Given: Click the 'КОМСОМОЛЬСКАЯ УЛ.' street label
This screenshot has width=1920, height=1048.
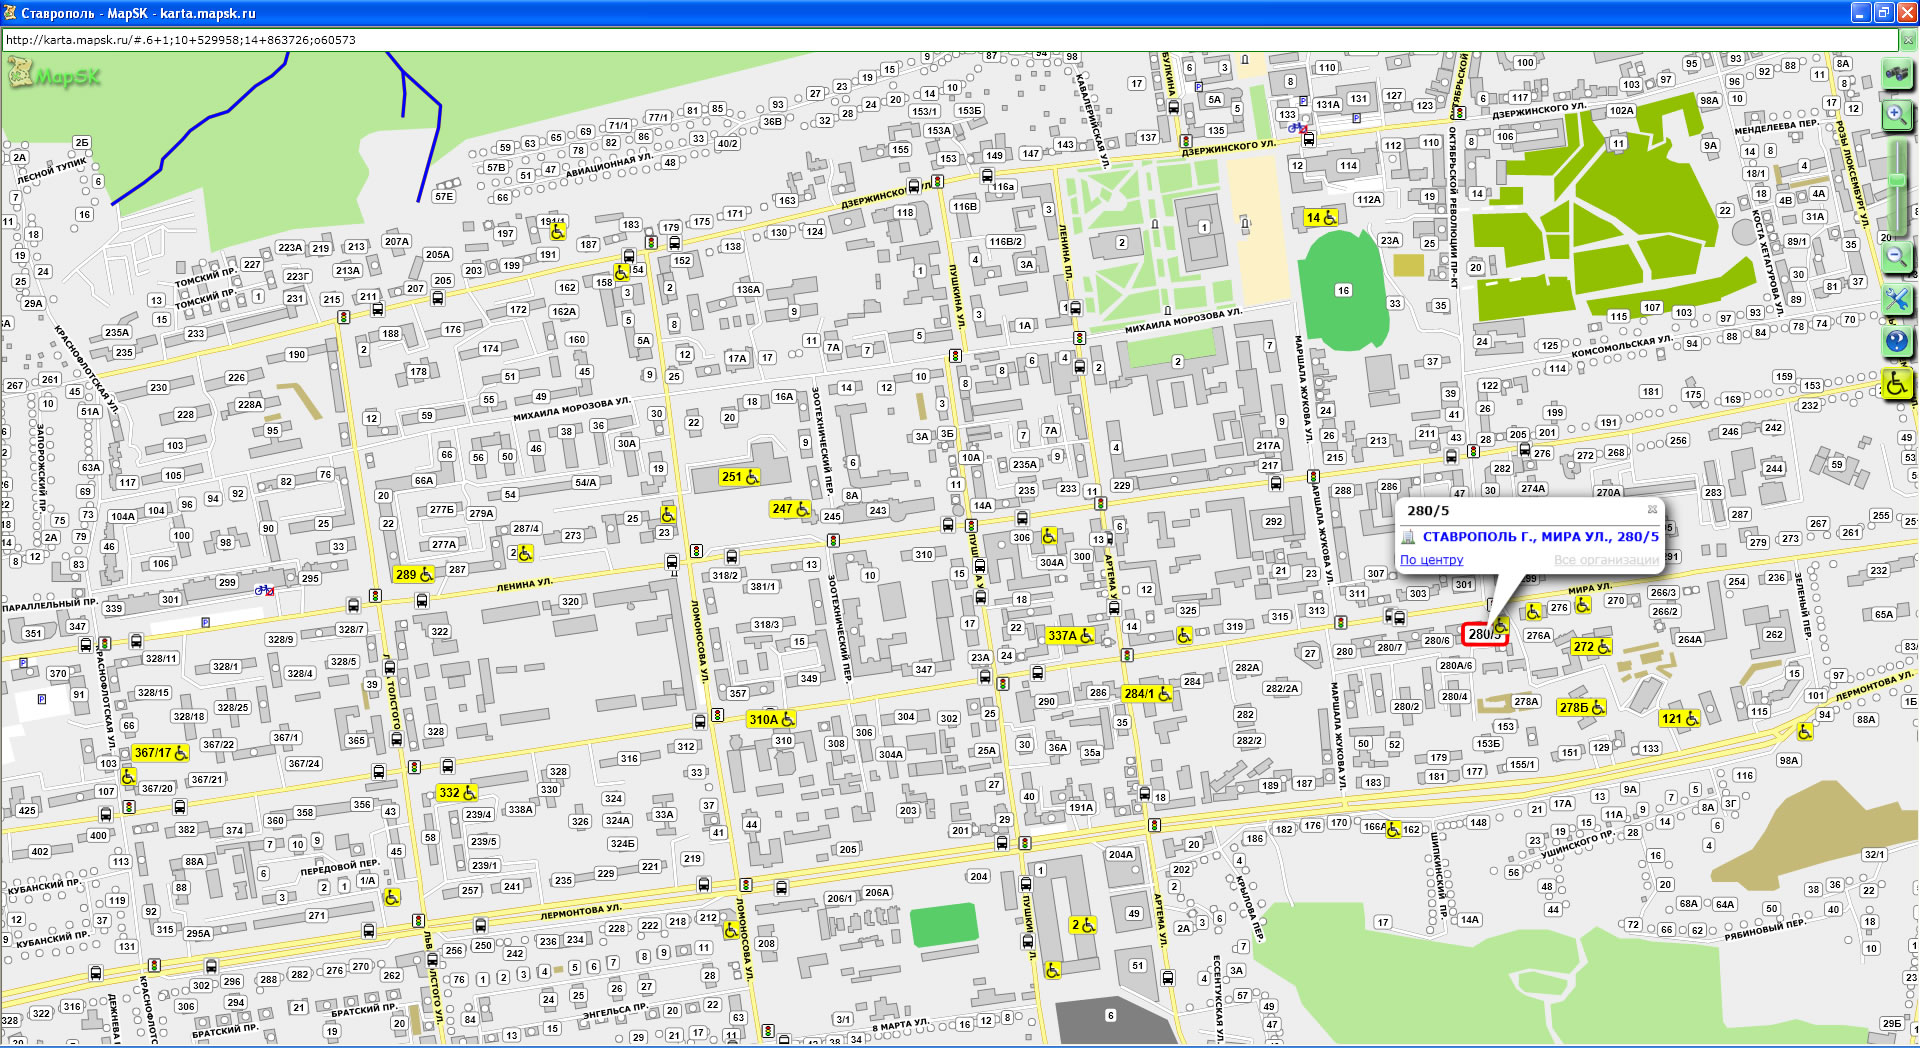Looking at the screenshot, I should click(x=1621, y=346).
